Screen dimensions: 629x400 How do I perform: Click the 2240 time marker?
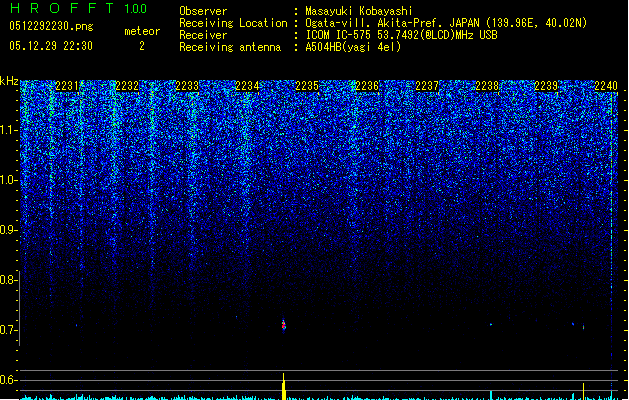606,86
